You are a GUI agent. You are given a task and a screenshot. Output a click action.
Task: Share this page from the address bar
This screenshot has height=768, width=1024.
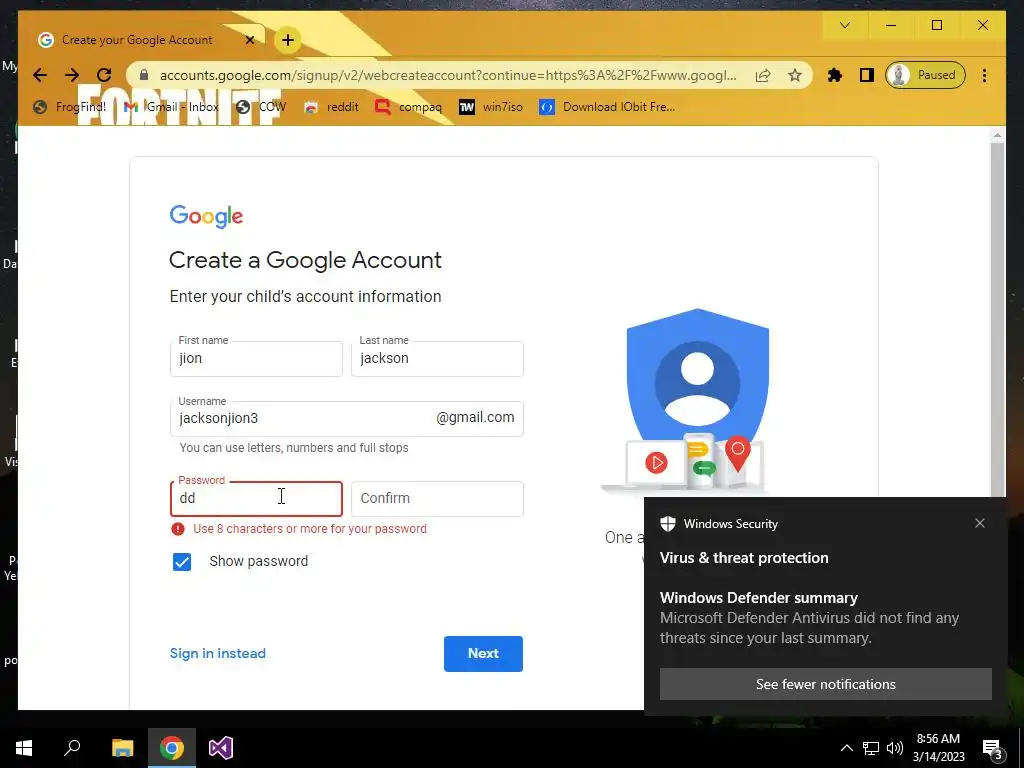pos(763,75)
